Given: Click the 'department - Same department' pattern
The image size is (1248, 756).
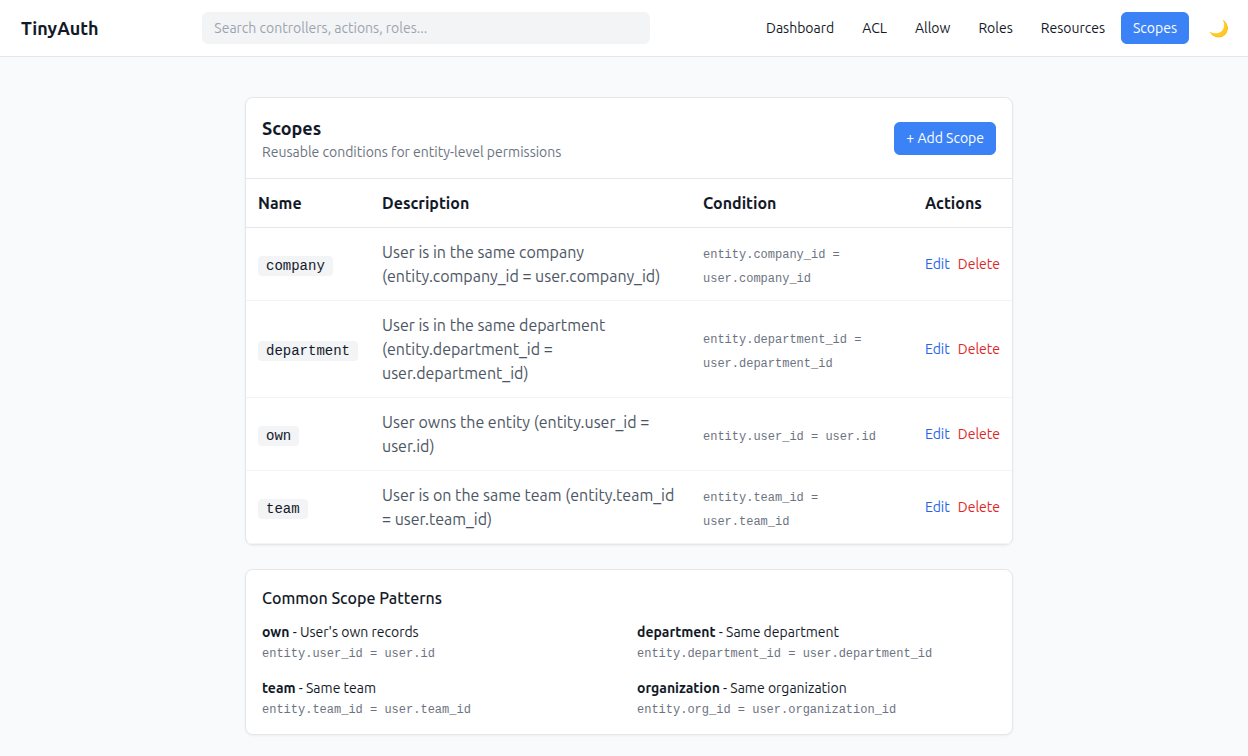Looking at the screenshot, I should 738,632.
